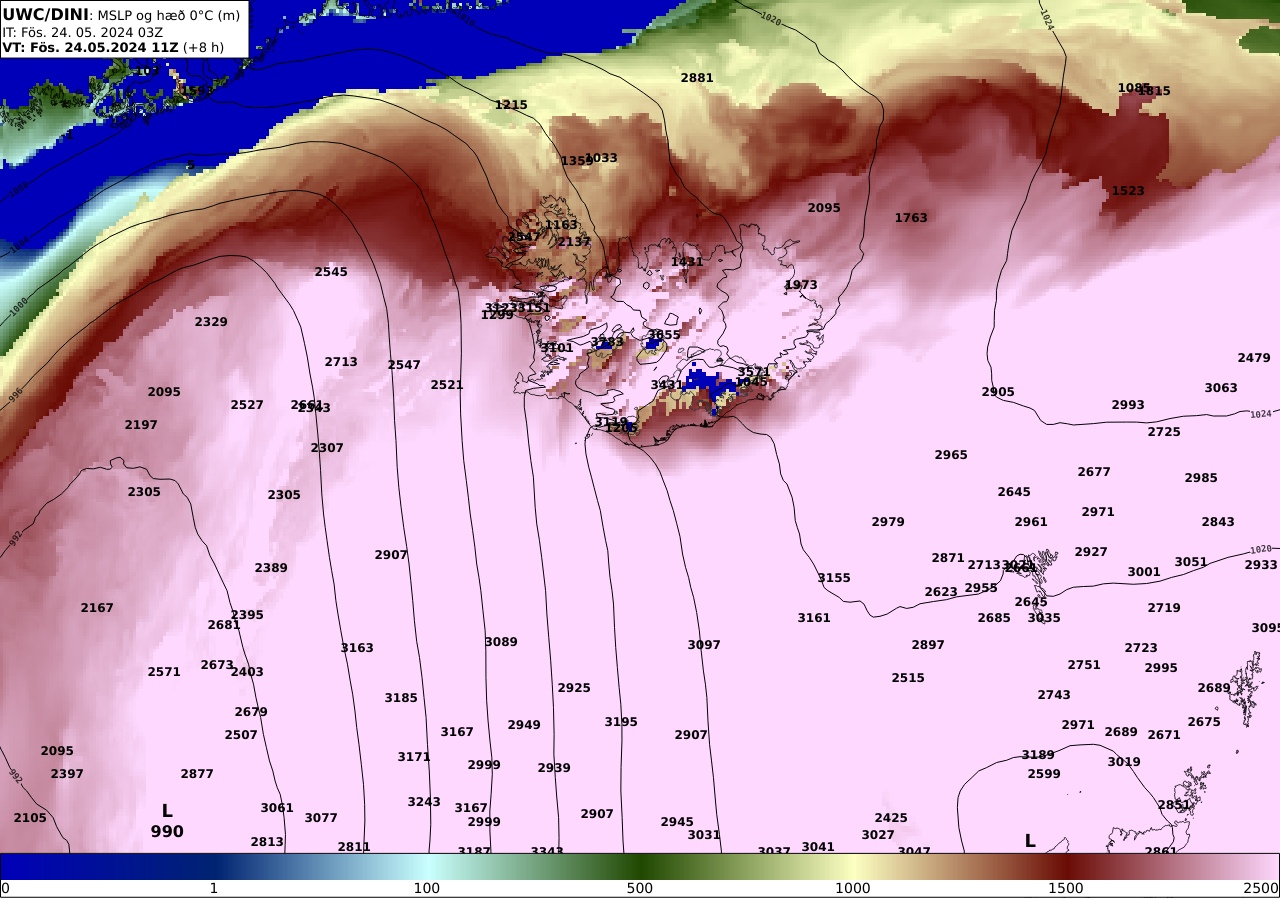Click the low pressure marker L 990
Image resolution: width=1280 pixels, height=898 pixels.
pyautogui.click(x=167, y=821)
